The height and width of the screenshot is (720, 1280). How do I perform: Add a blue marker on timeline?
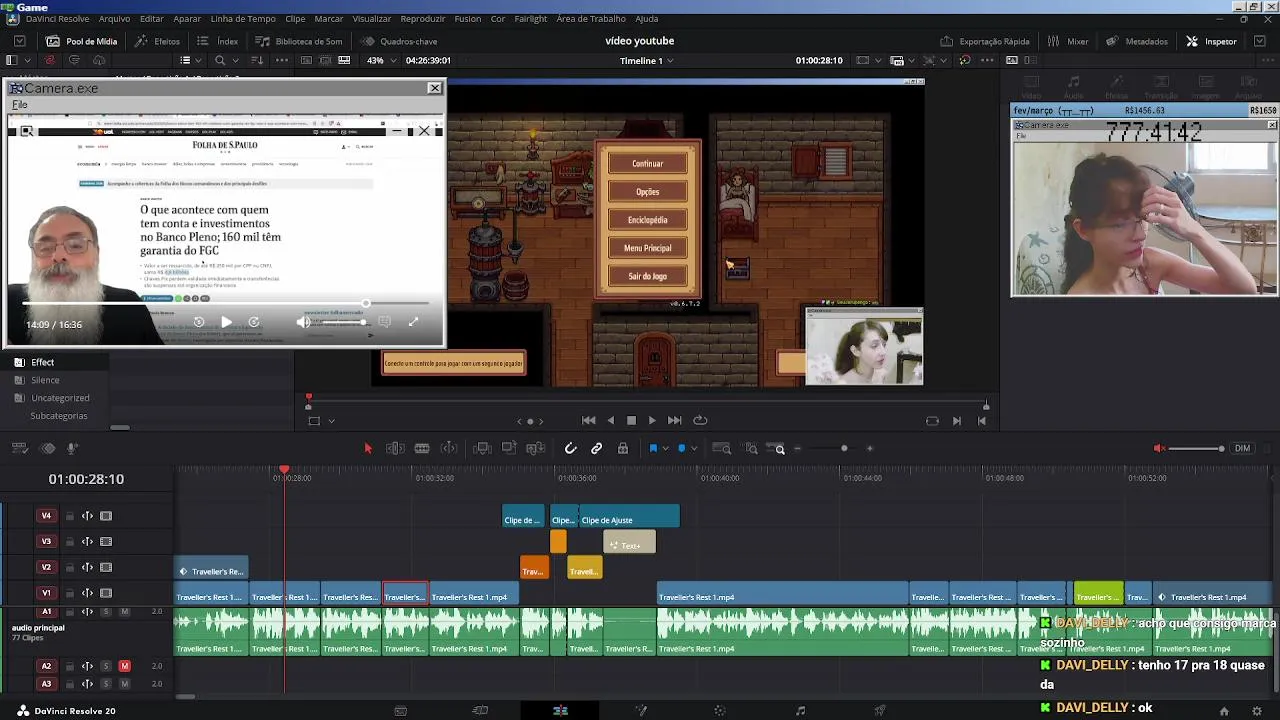pos(681,449)
